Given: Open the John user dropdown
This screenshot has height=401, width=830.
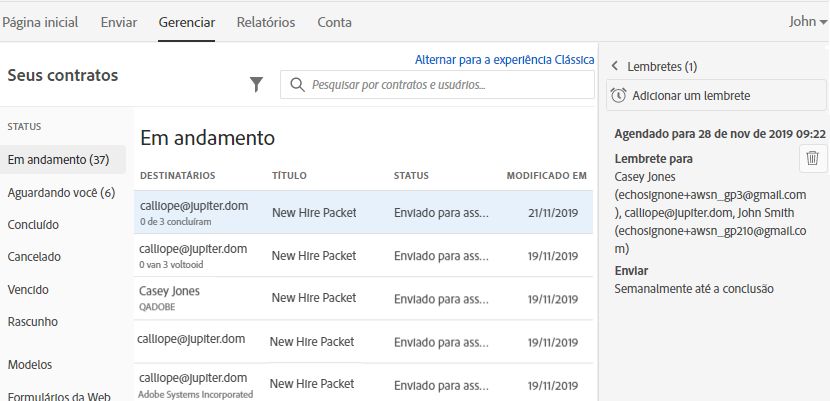Looking at the screenshot, I should (808, 22).
